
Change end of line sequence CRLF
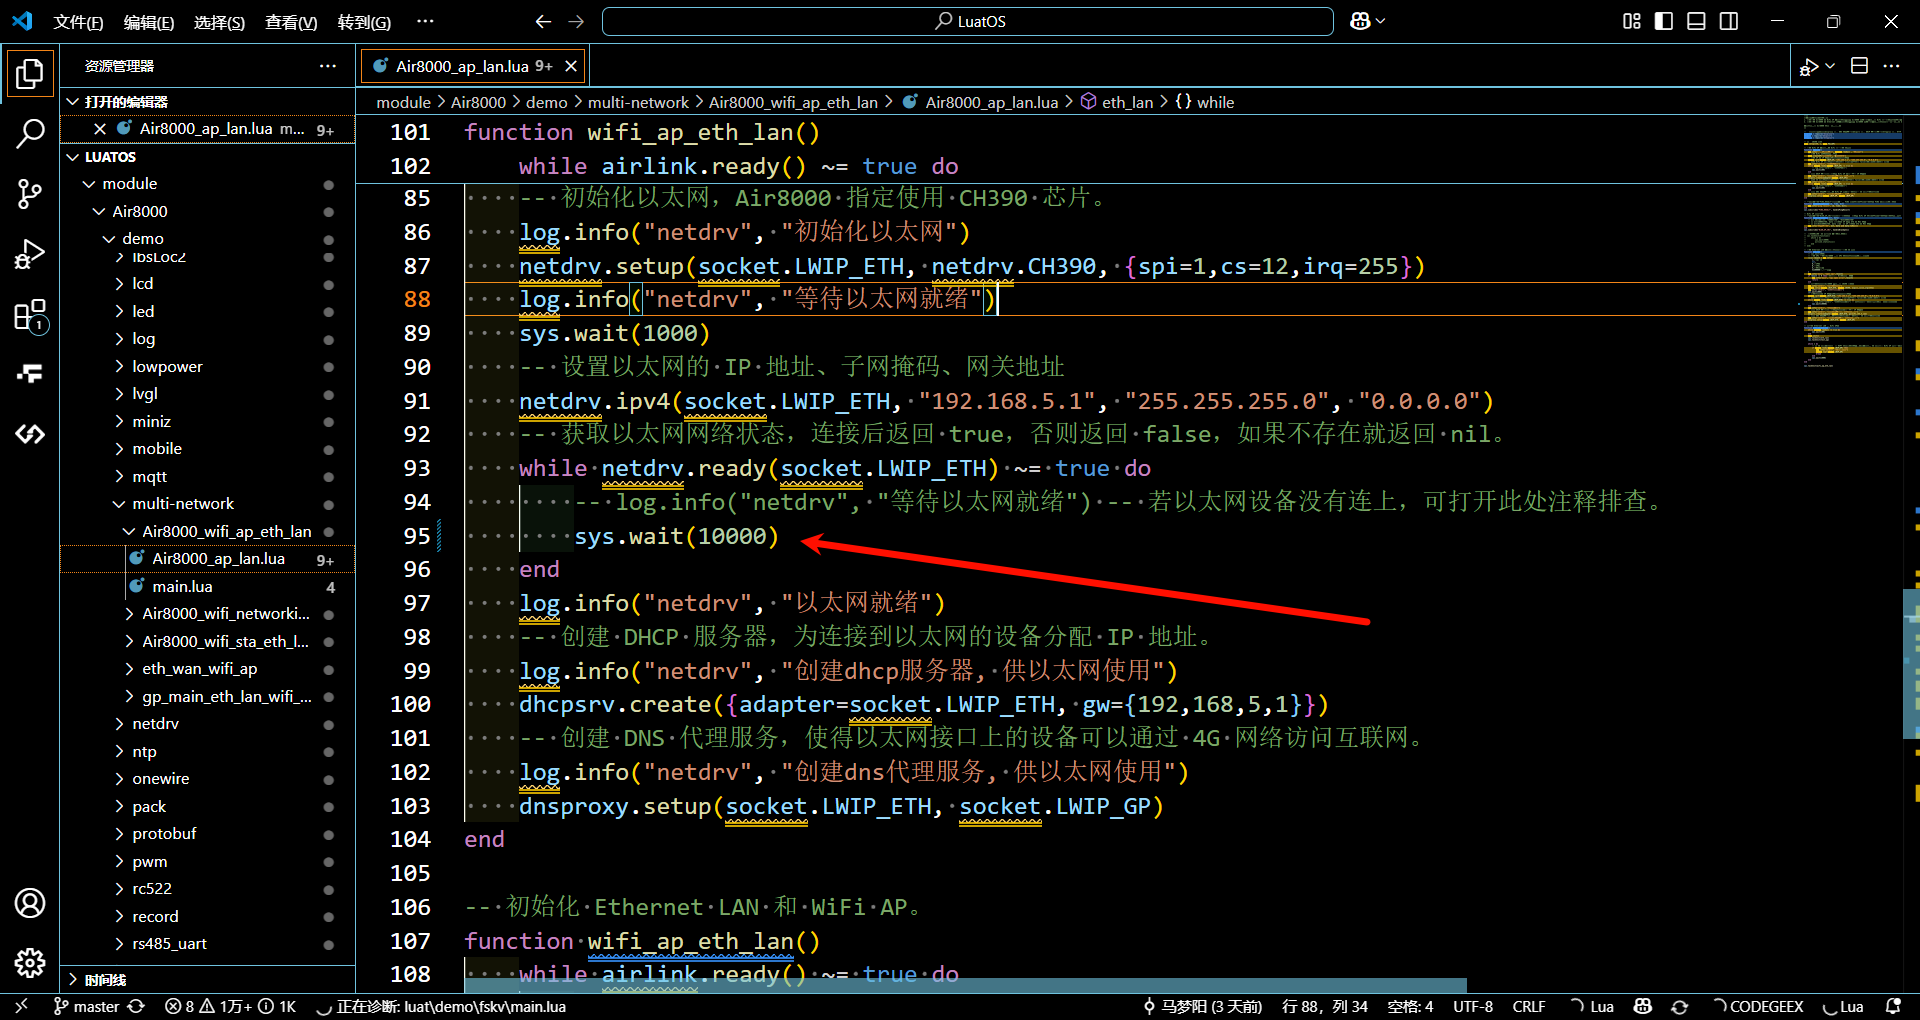point(1529,1006)
